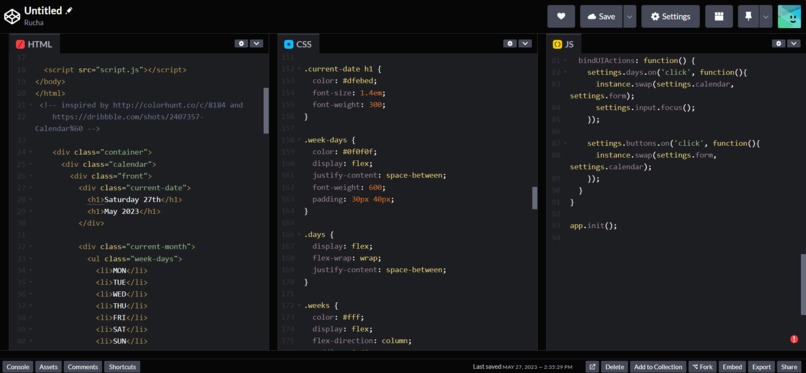Open the pen Settings button
Image resolution: width=806 pixels, height=373 pixels.
point(670,16)
